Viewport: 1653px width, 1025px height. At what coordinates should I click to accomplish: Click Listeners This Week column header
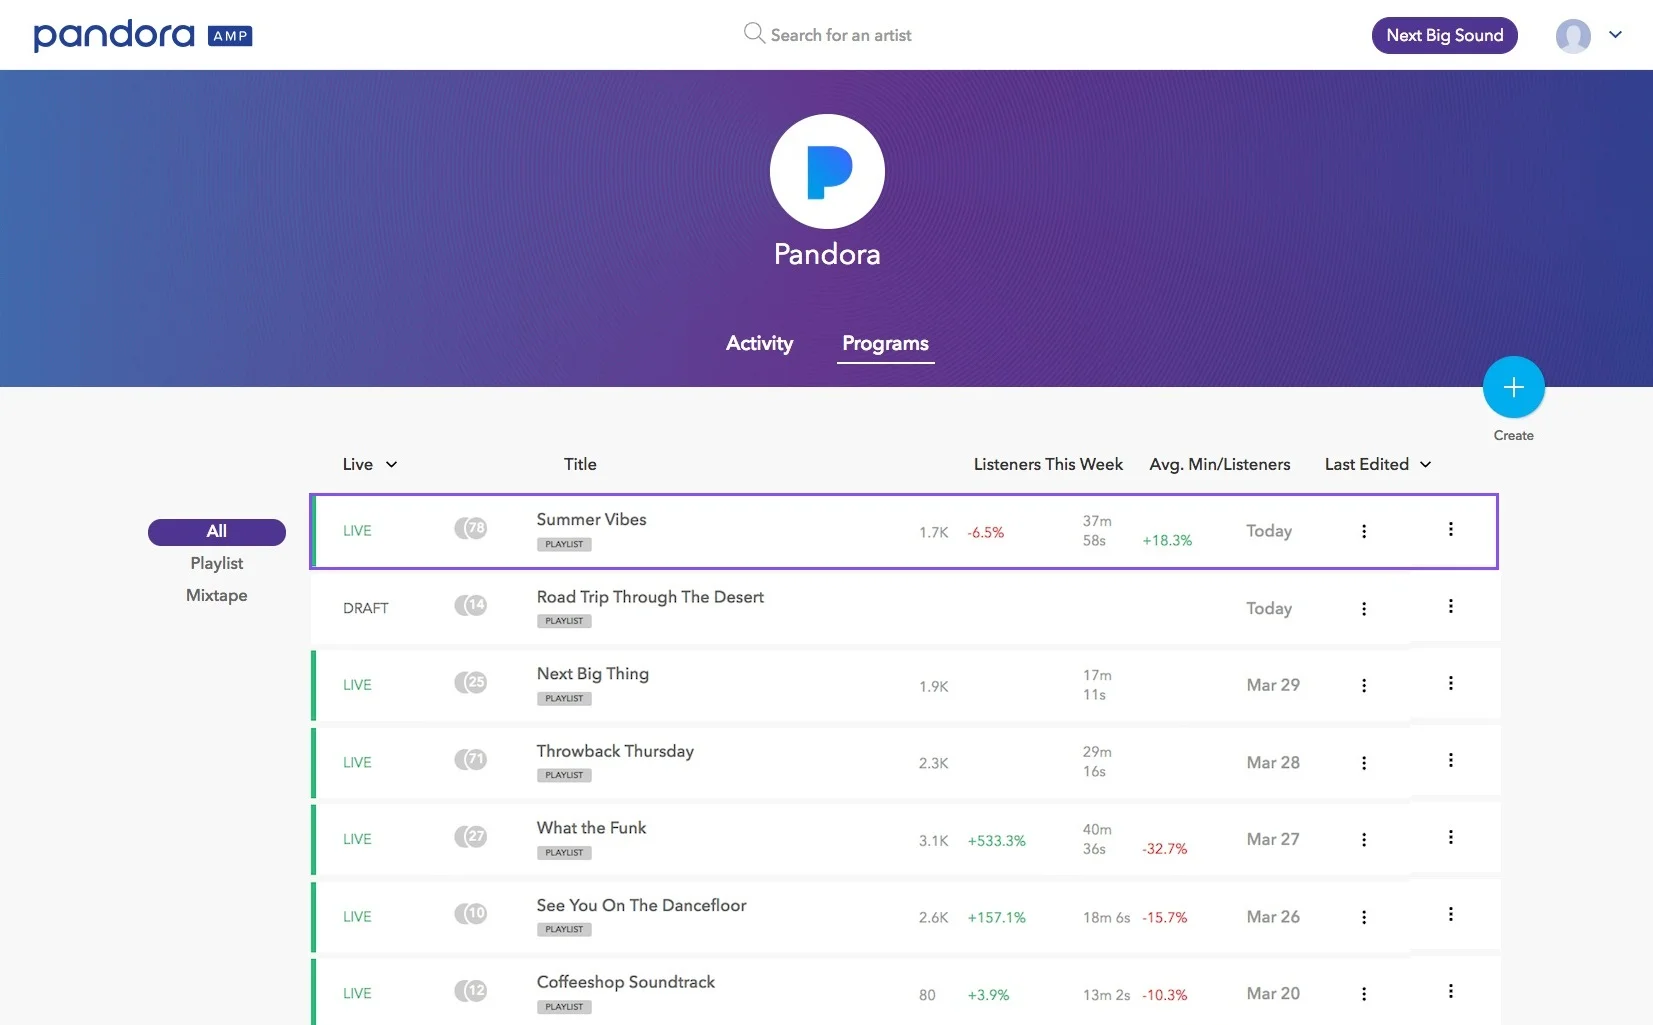1048,464
